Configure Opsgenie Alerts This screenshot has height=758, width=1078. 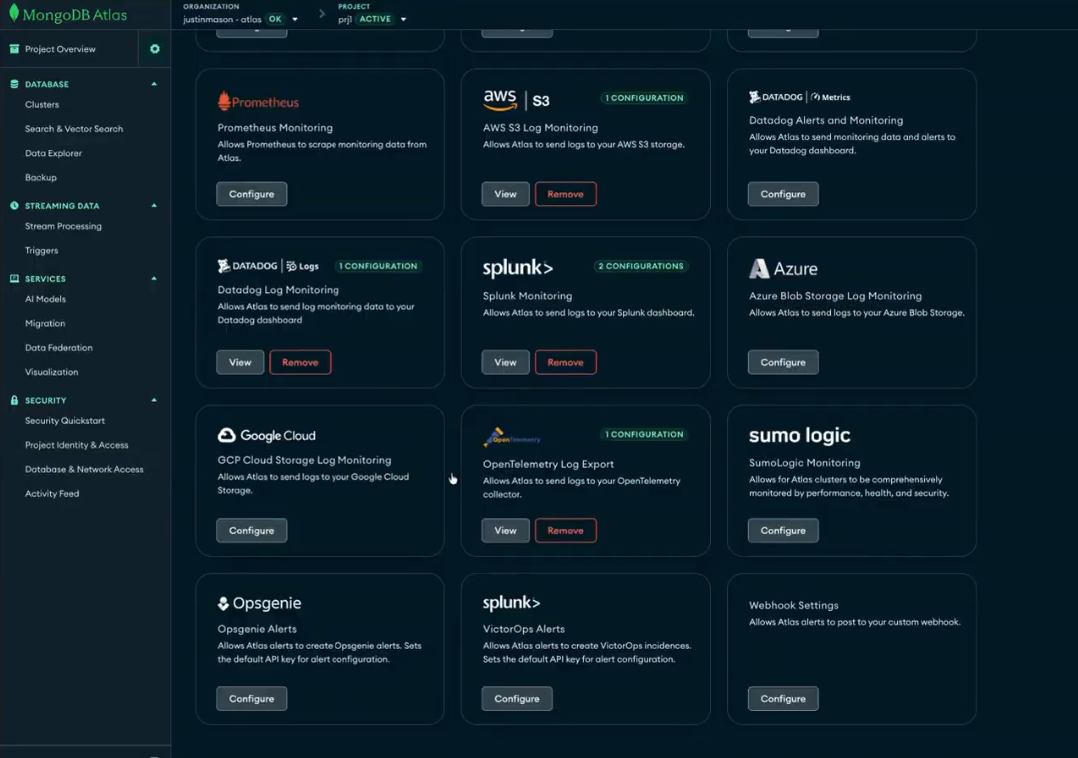coord(252,698)
